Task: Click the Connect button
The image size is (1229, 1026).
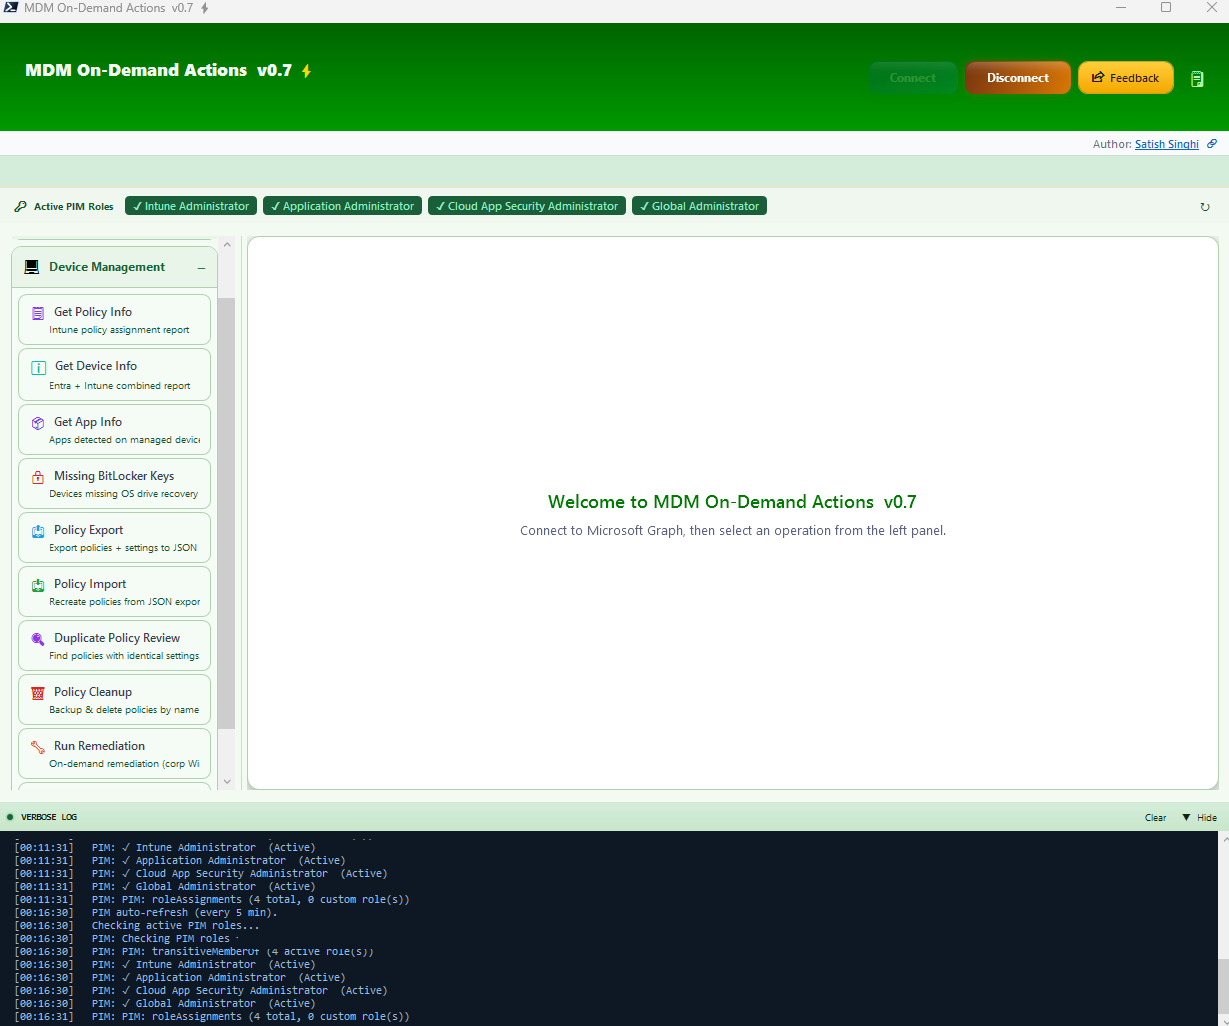Action: (913, 78)
